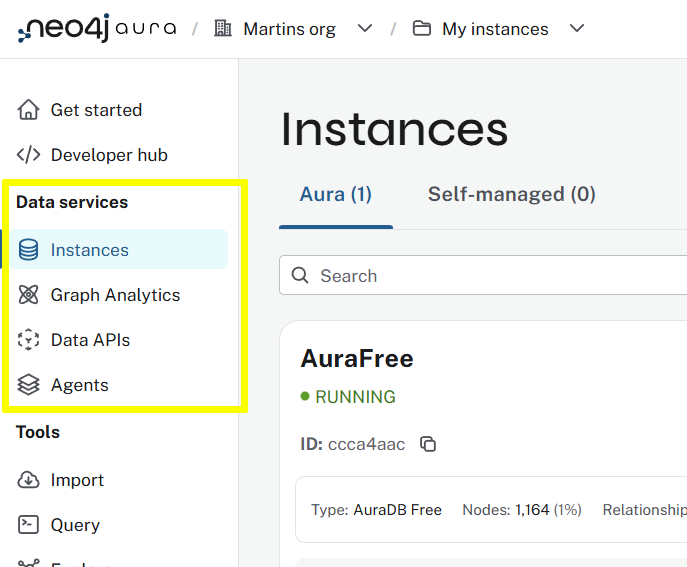The image size is (687, 567).
Task: Focus the Search instances input field
Action: (x=490, y=276)
